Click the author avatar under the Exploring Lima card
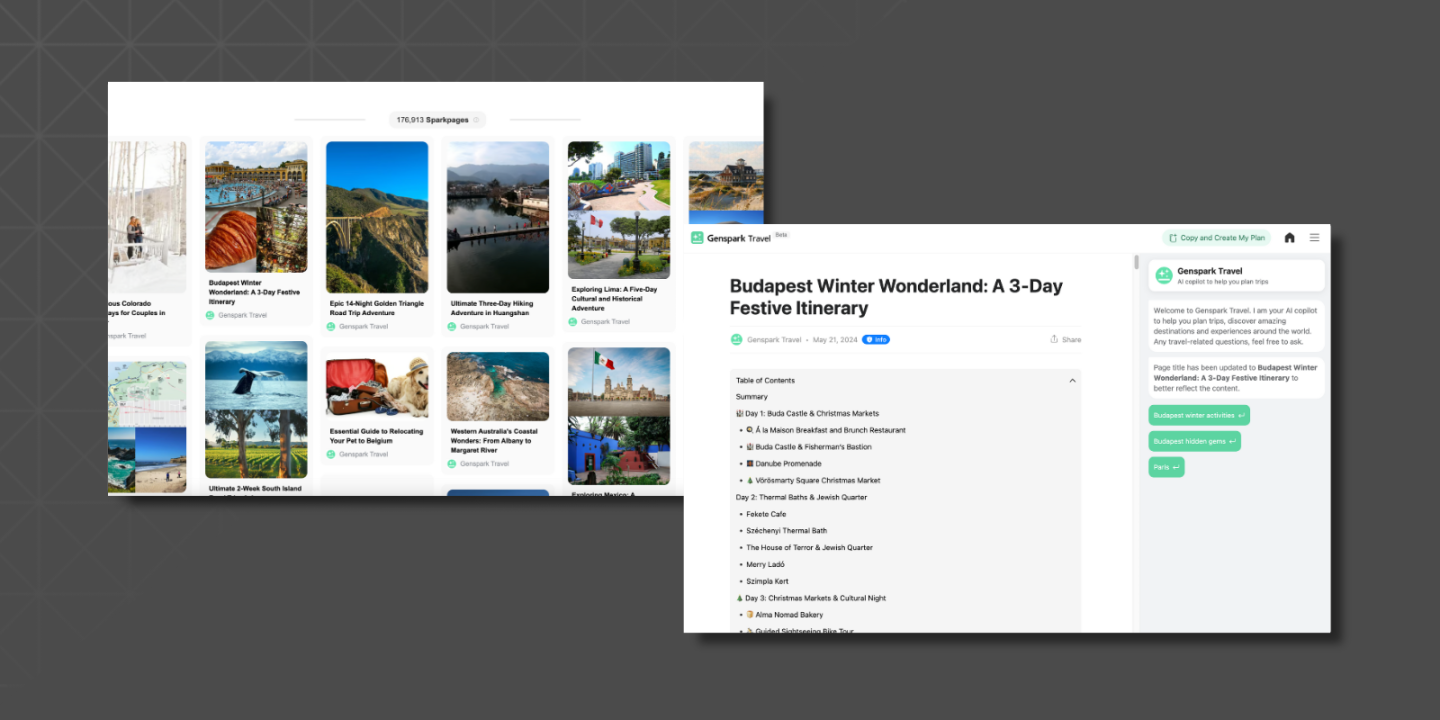 click(573, 322)
